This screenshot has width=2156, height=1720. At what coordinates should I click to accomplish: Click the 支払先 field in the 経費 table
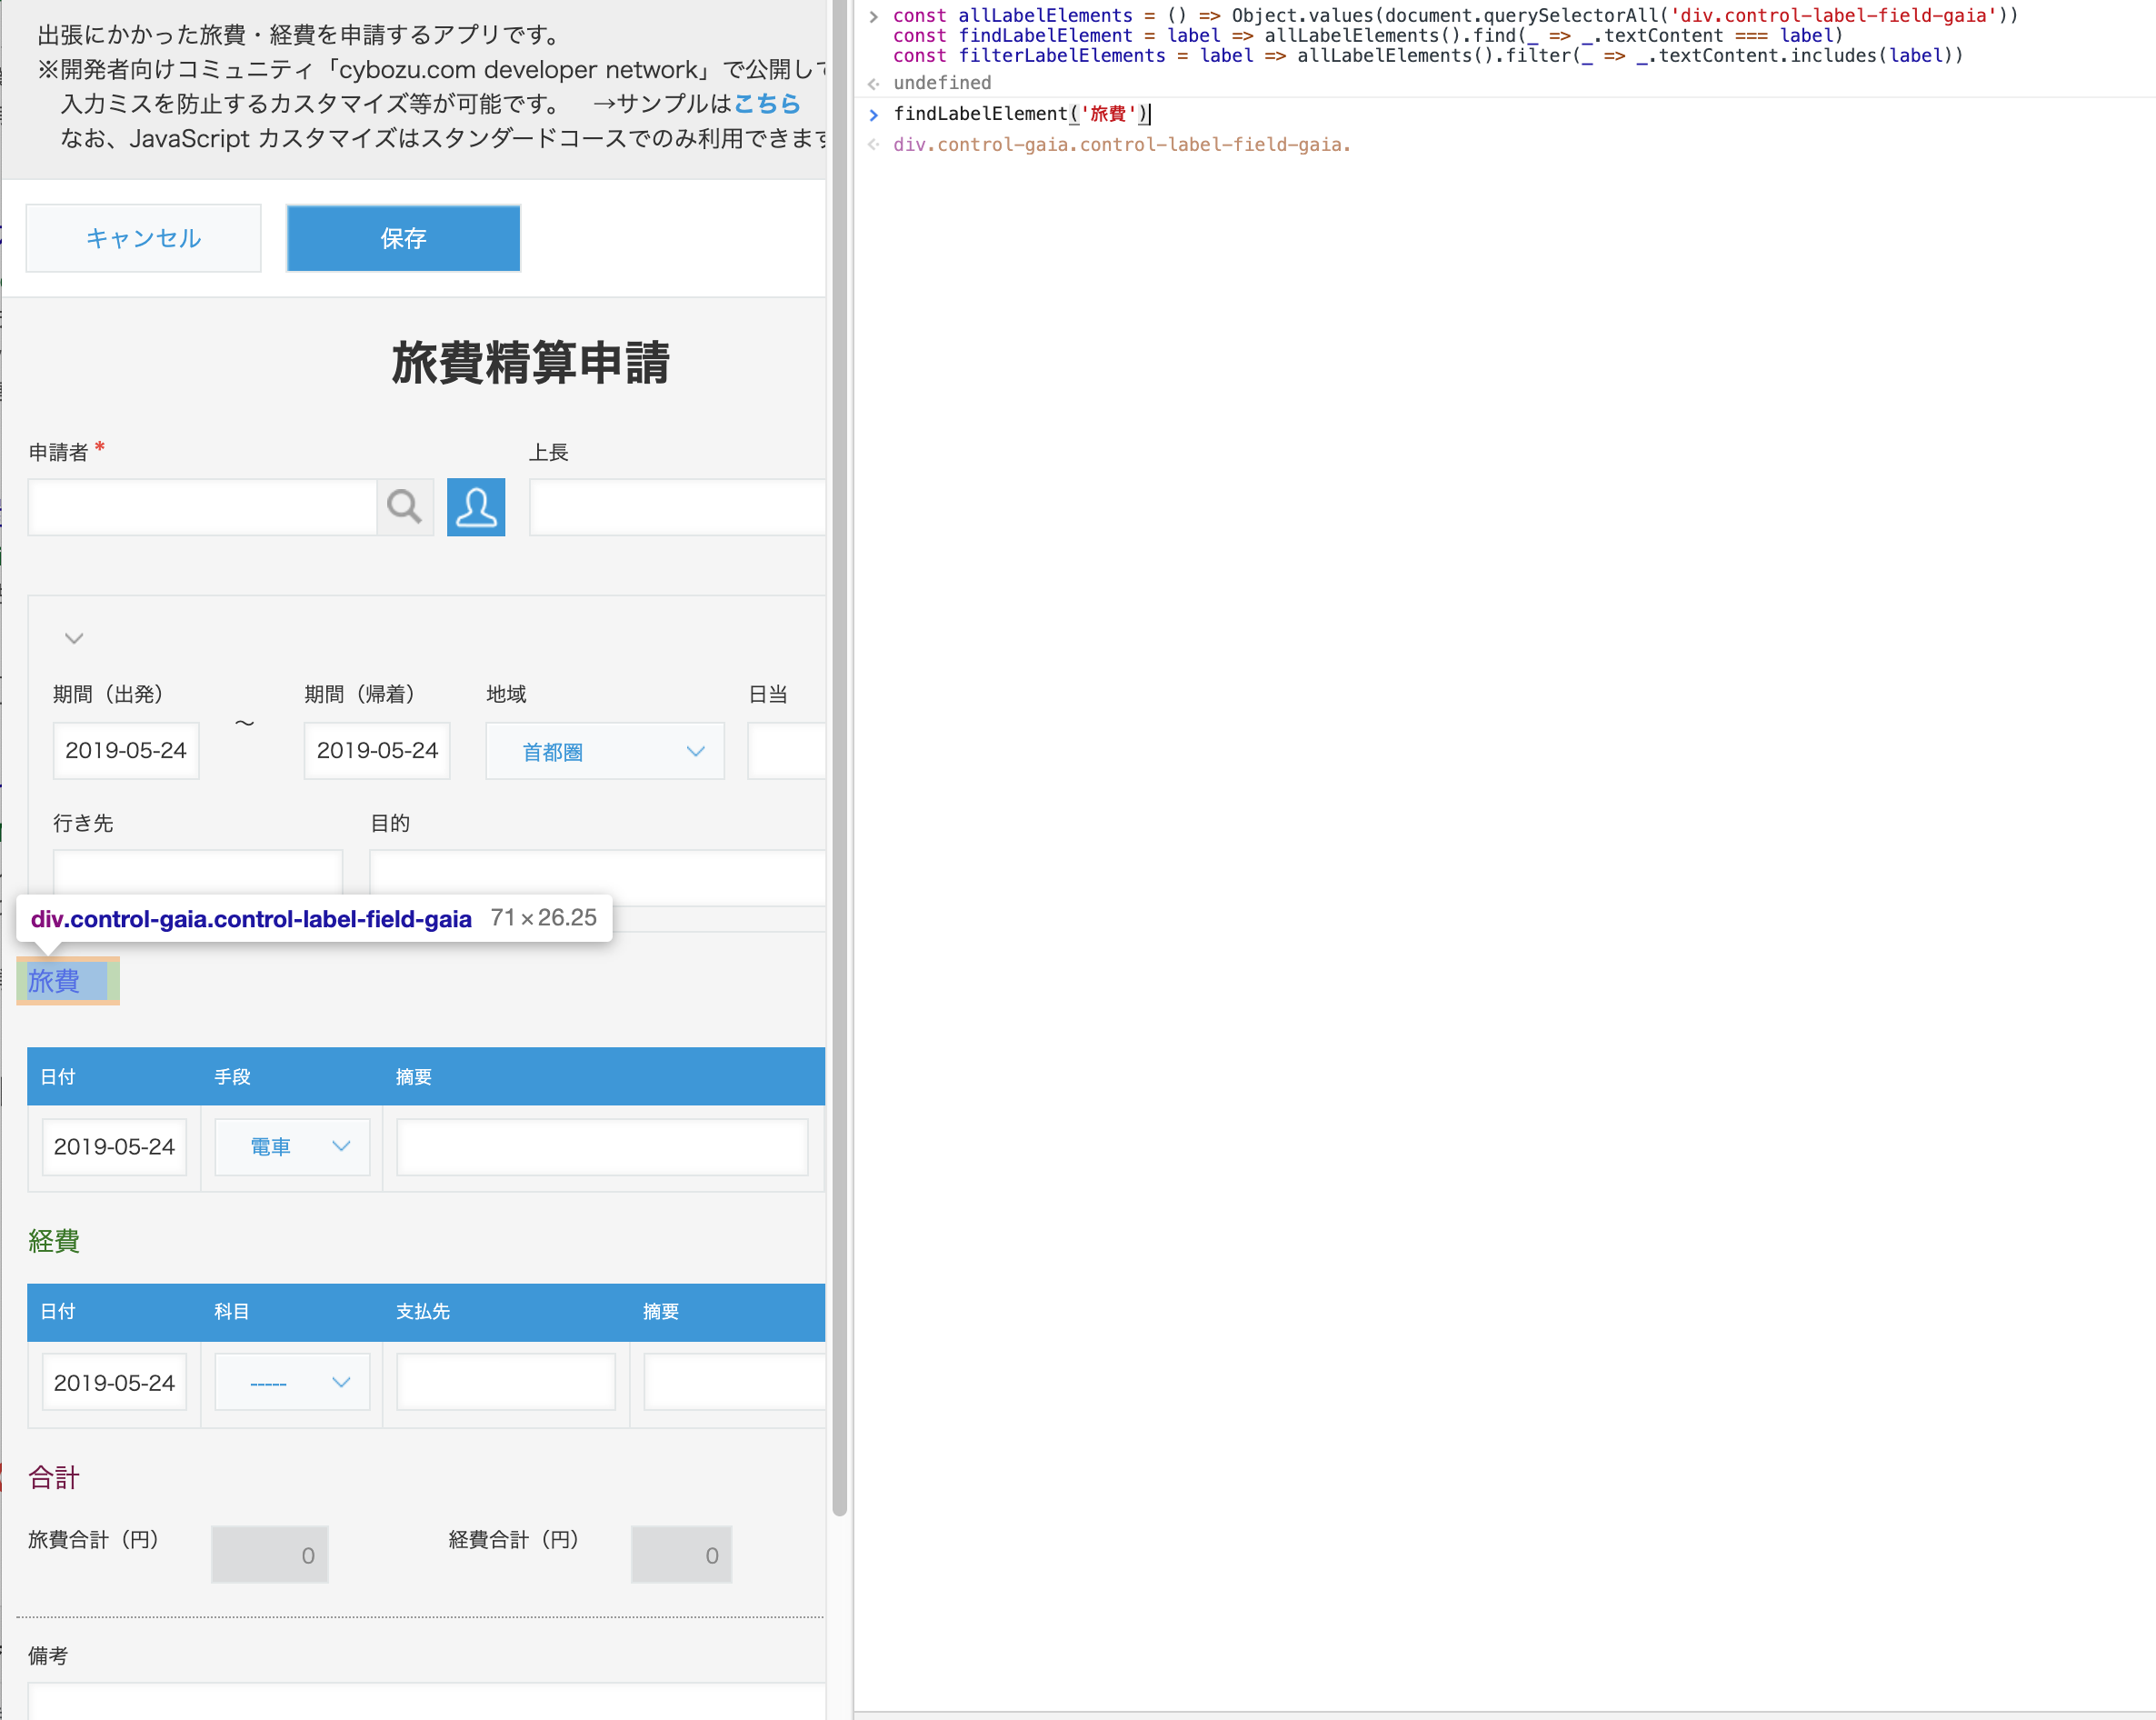pyautogui.click(x=506, y=1382)
